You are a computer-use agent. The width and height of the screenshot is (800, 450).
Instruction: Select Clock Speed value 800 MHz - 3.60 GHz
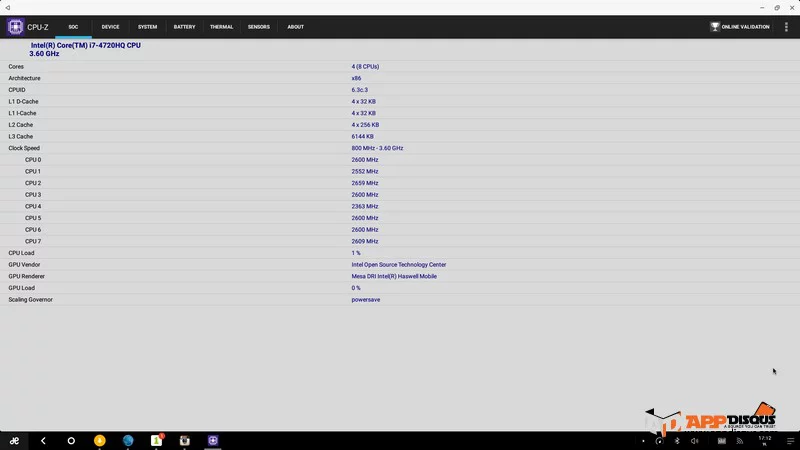(377, 148)
